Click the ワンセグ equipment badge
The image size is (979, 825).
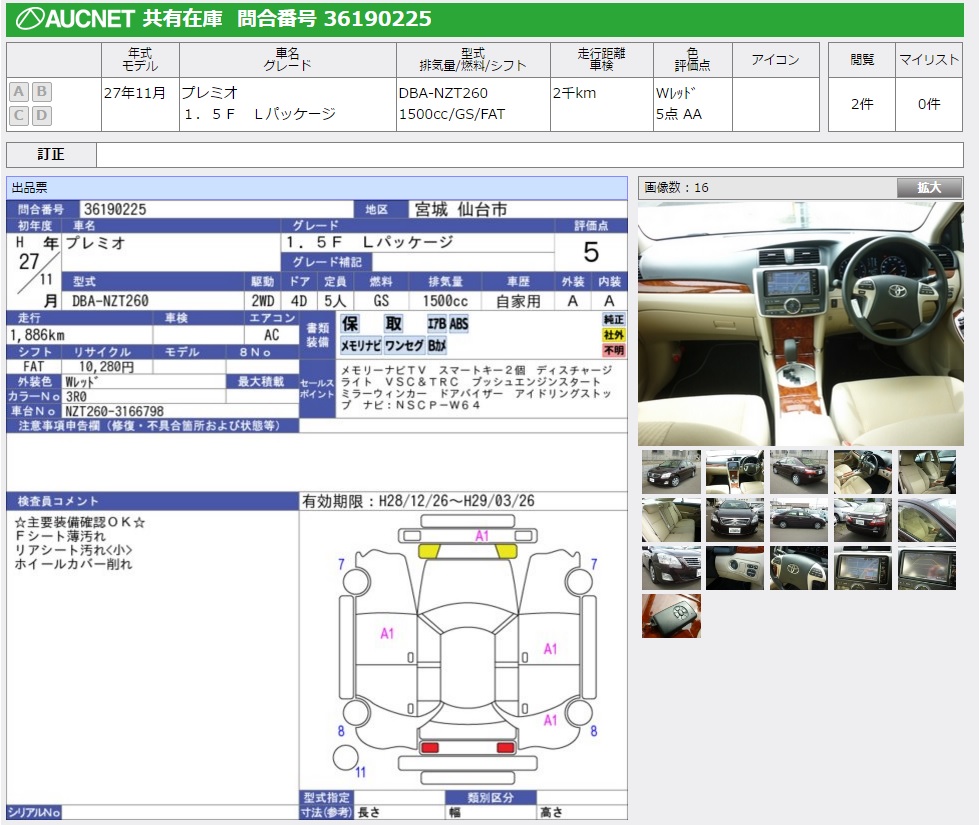tap(403, 346)
